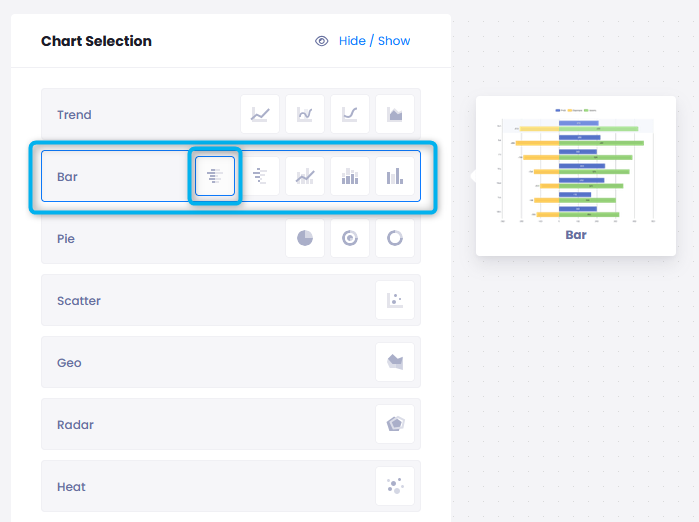Viewport: 699px width, 522px height.
Task: Select the last vertical column chart icon in Bar row
Action: tap(395, 177)
